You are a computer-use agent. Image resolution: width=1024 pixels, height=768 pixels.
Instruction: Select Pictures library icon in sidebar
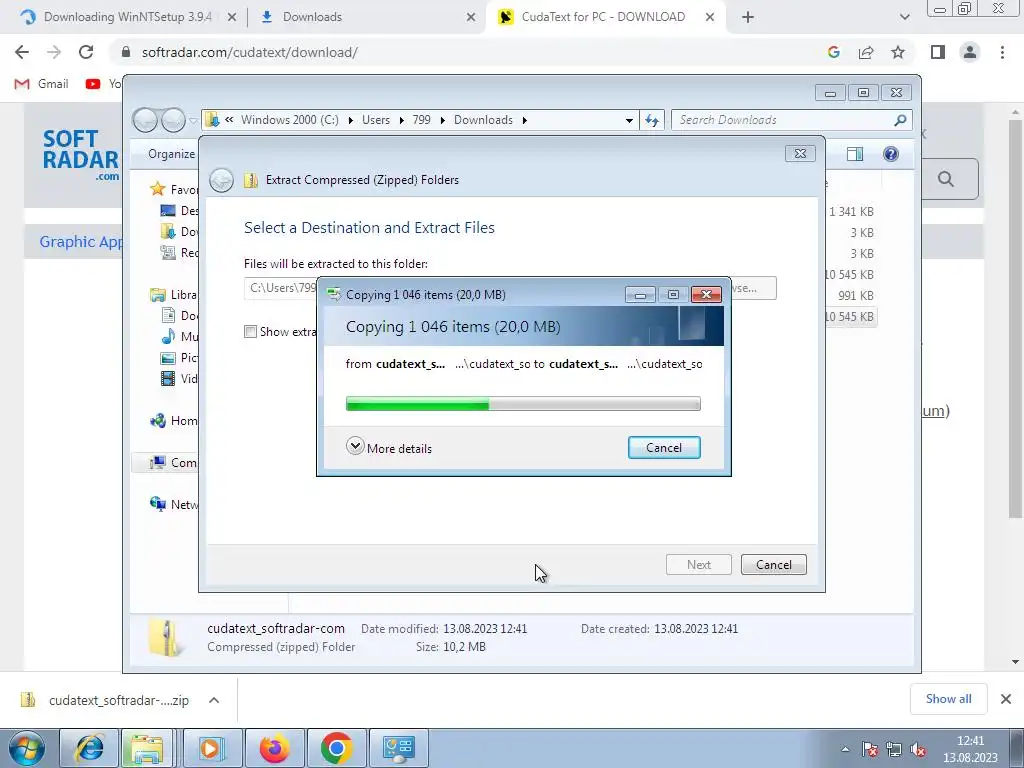(168, 357)
